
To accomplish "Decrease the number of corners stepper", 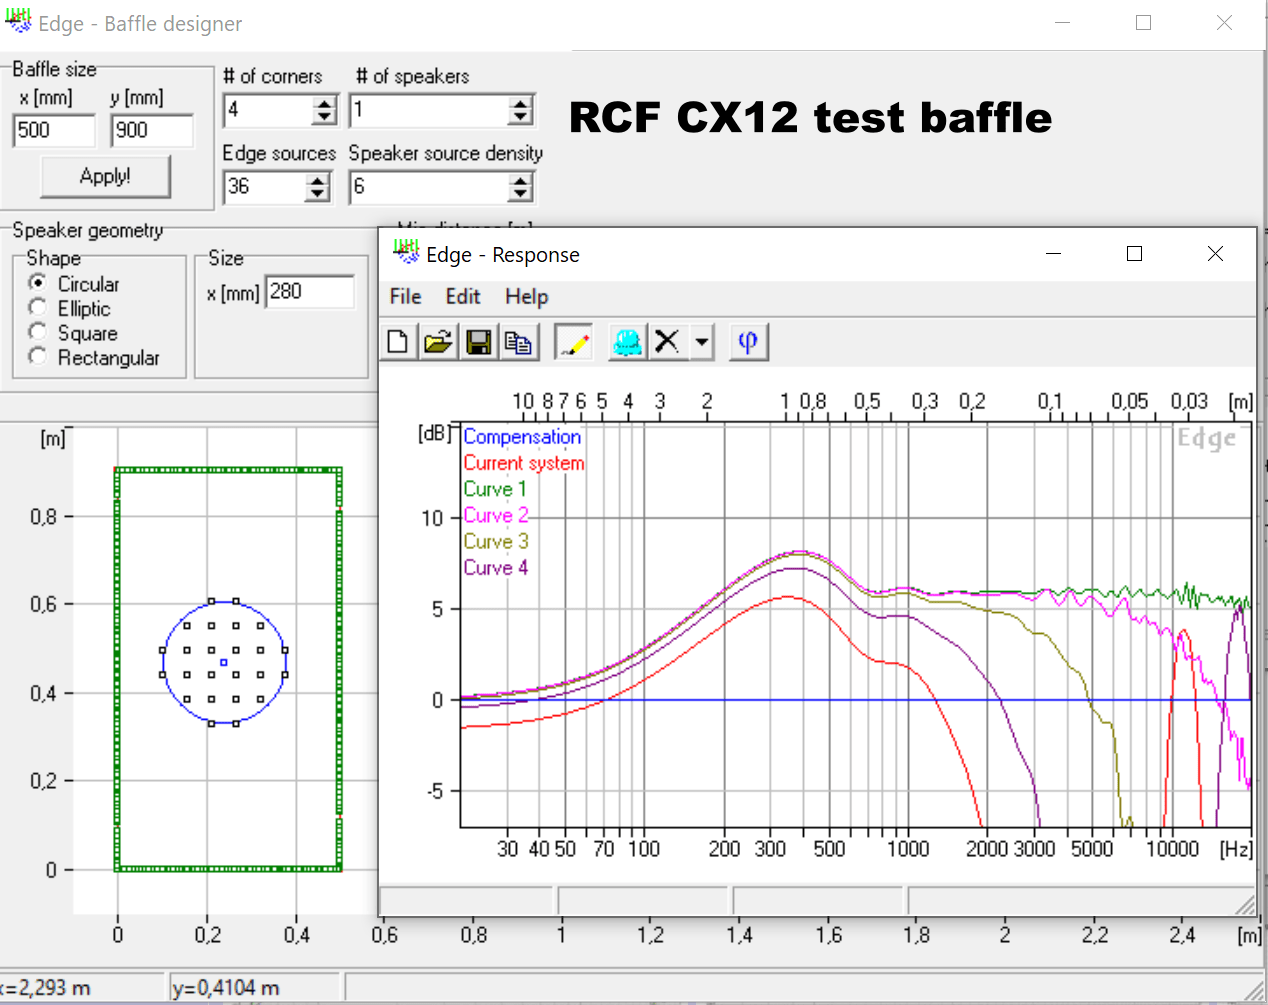I will [x=324, y=117].
